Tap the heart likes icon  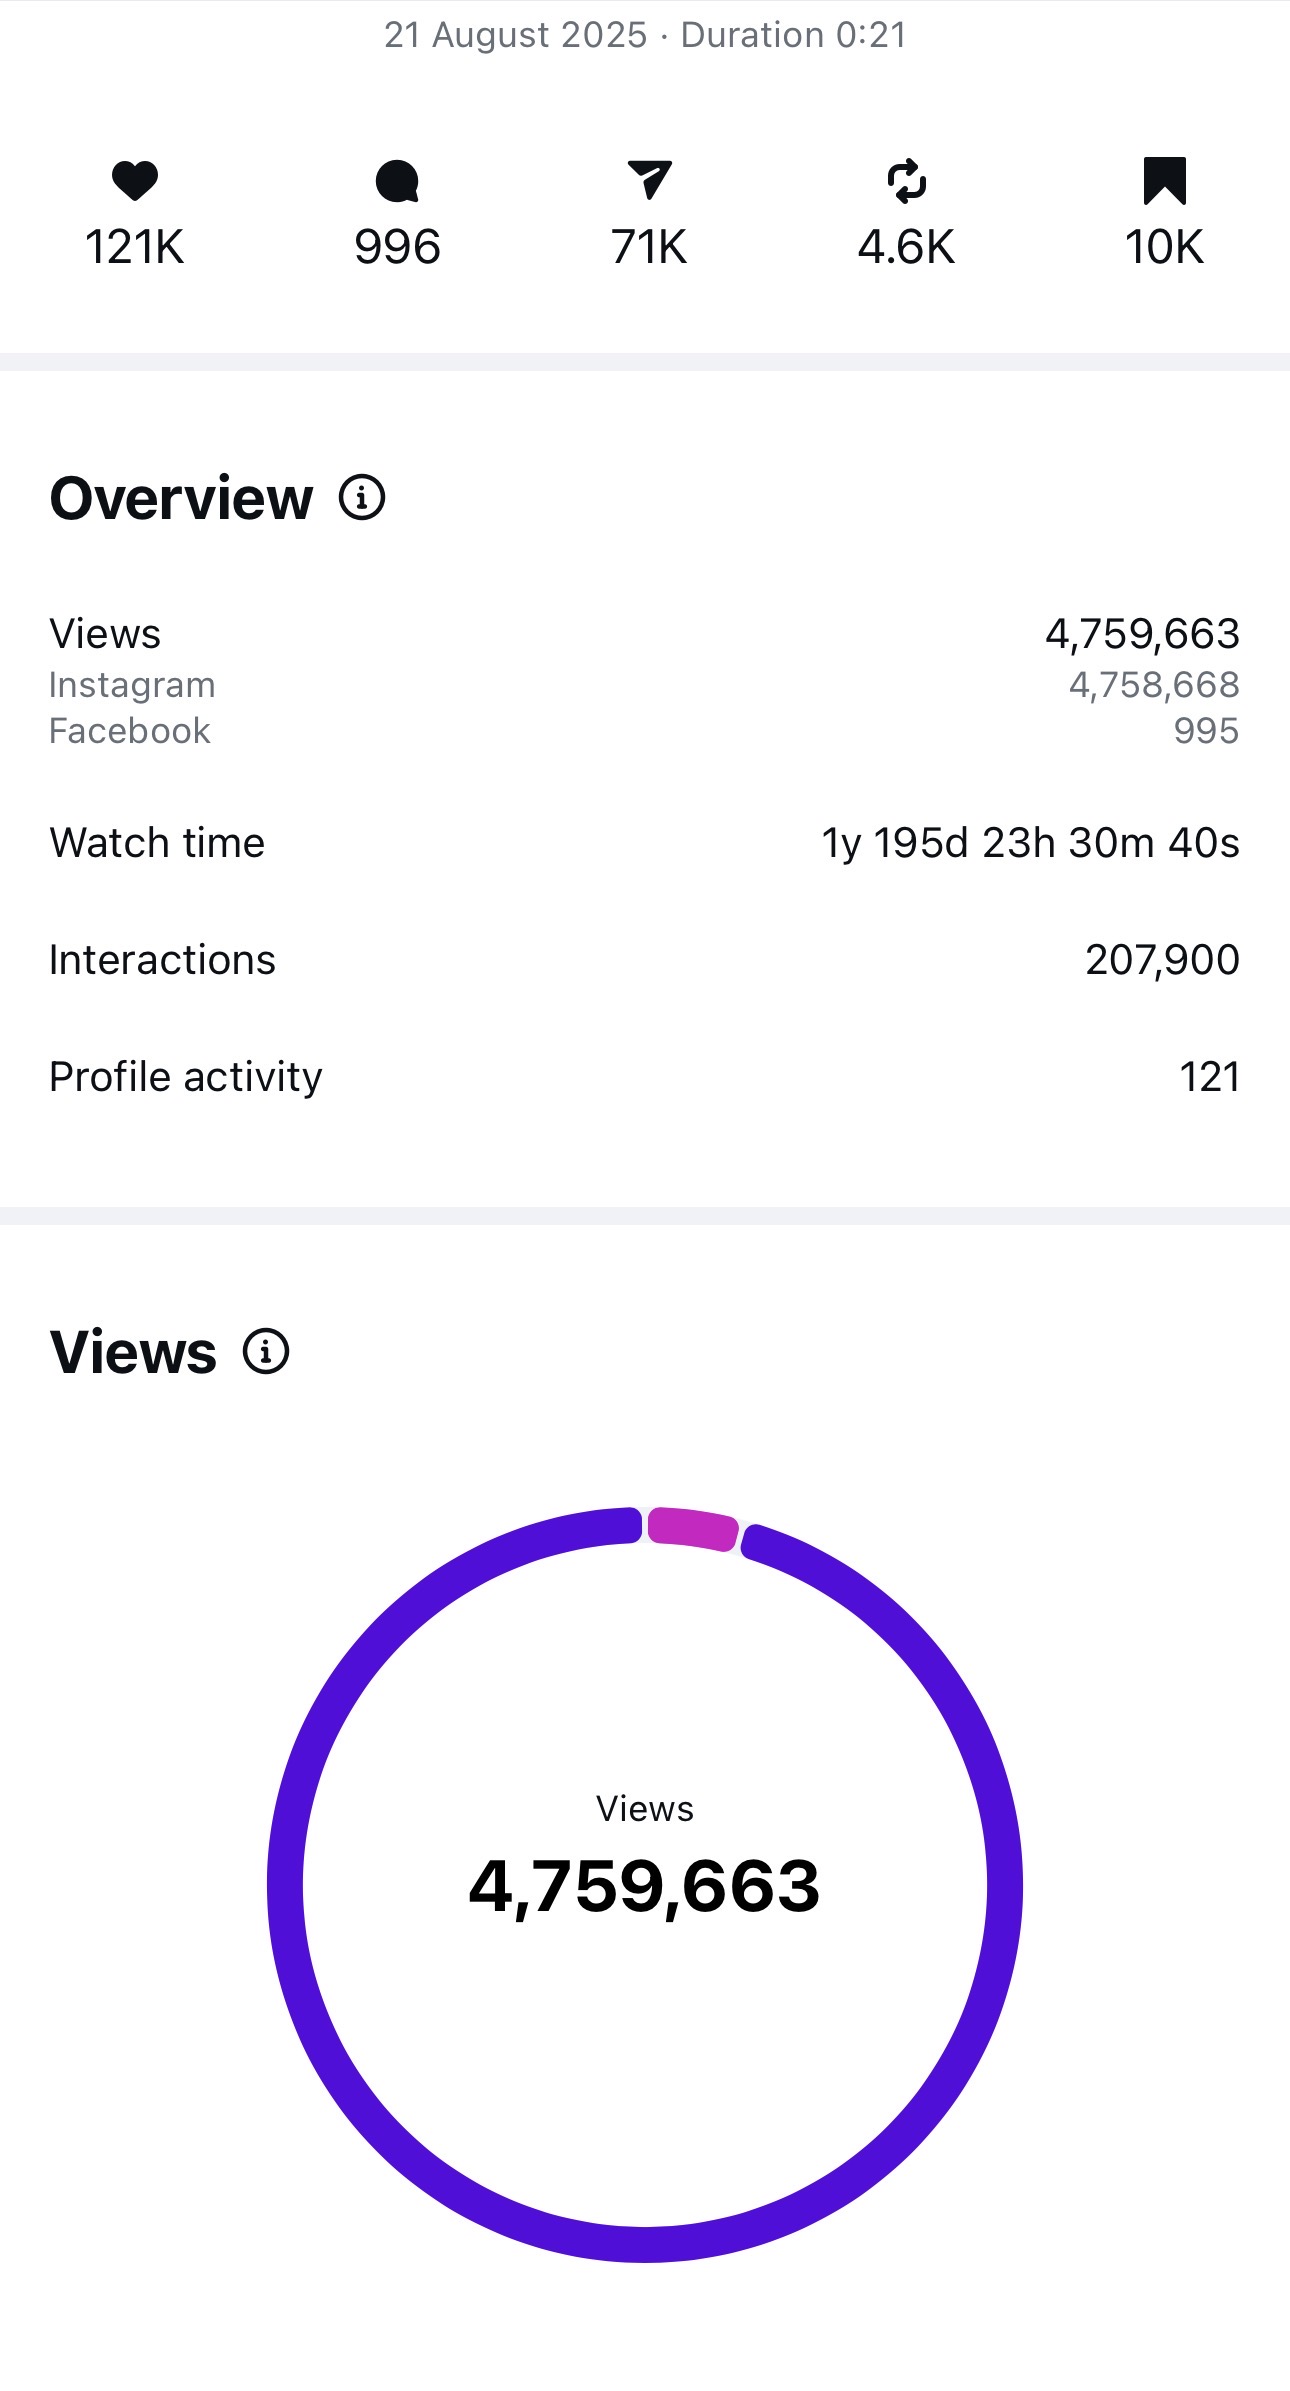pyautogui.click(x=135, y=181)
